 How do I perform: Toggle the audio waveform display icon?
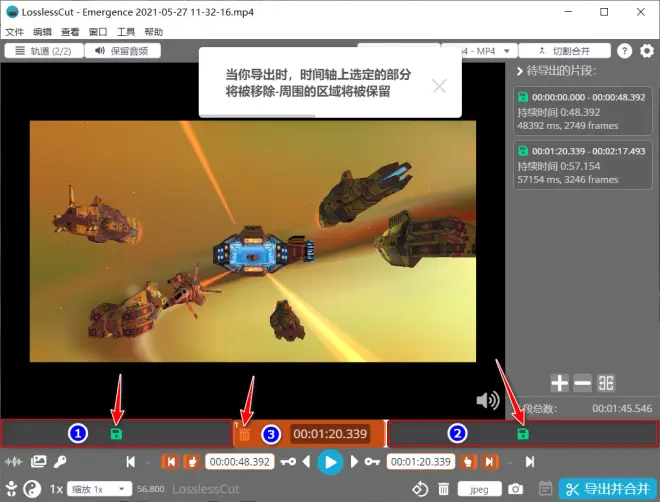pyautogui.click(x=13, y=462)
